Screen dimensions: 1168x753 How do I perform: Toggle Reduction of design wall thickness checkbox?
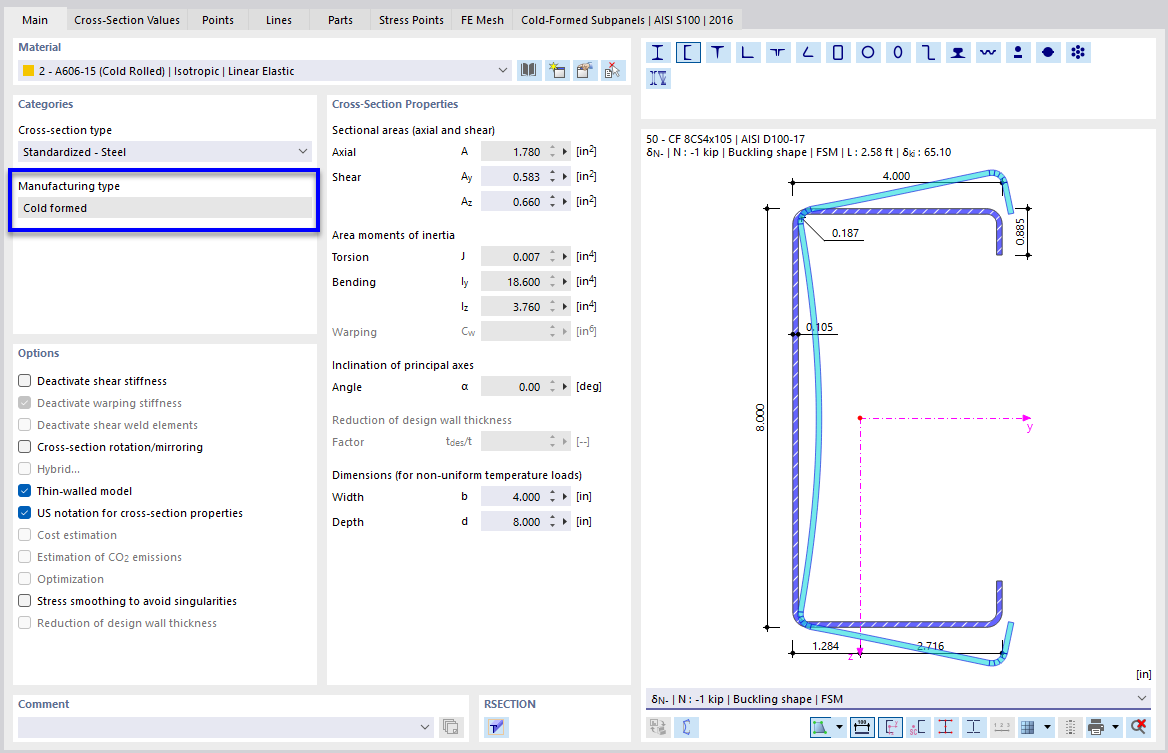(x=25, y=623)
